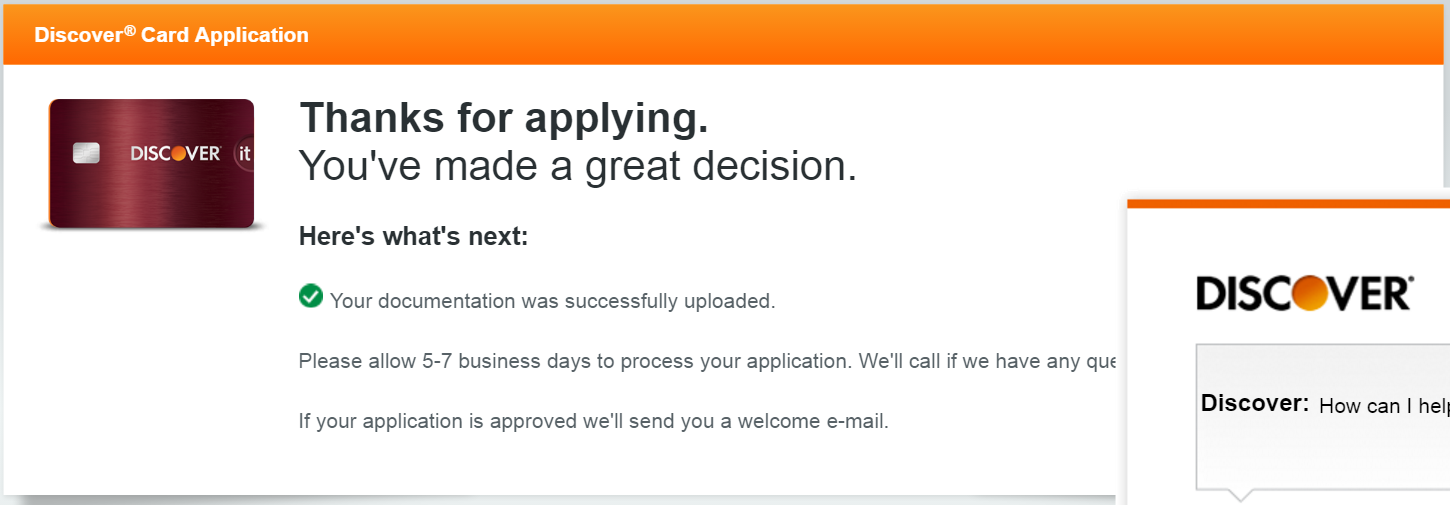Click the DISCOVER wordmark on the card
The height and width of the screenshot is (505, 1450).
coord(175,154)
